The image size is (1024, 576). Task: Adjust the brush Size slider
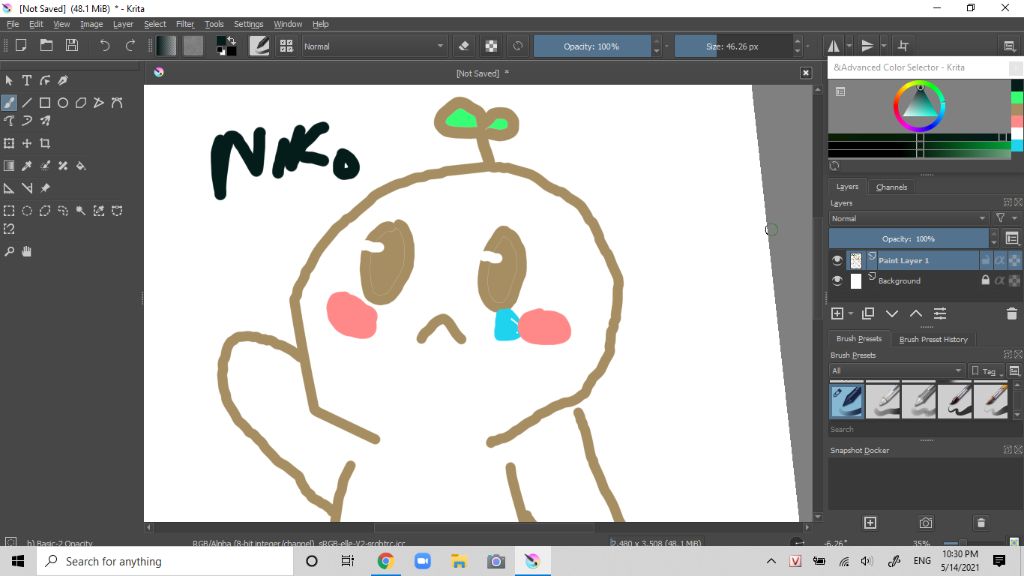733,46
